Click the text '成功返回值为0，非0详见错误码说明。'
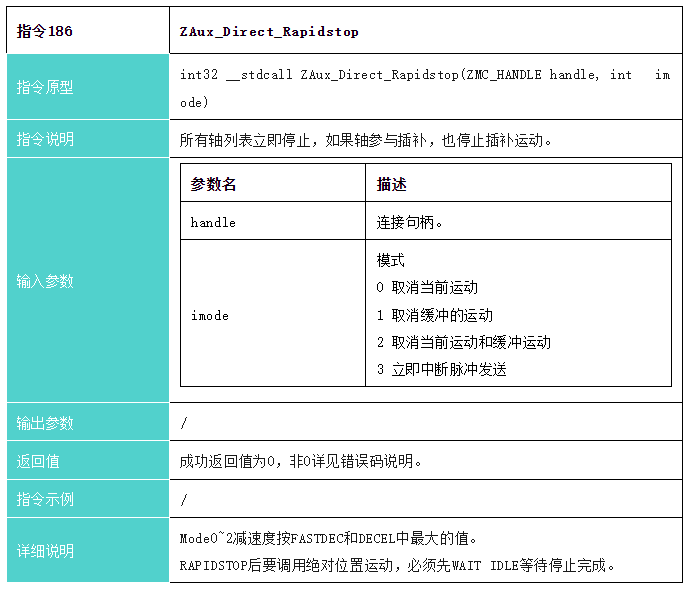690x592 pixels. (x=301, y=461)
